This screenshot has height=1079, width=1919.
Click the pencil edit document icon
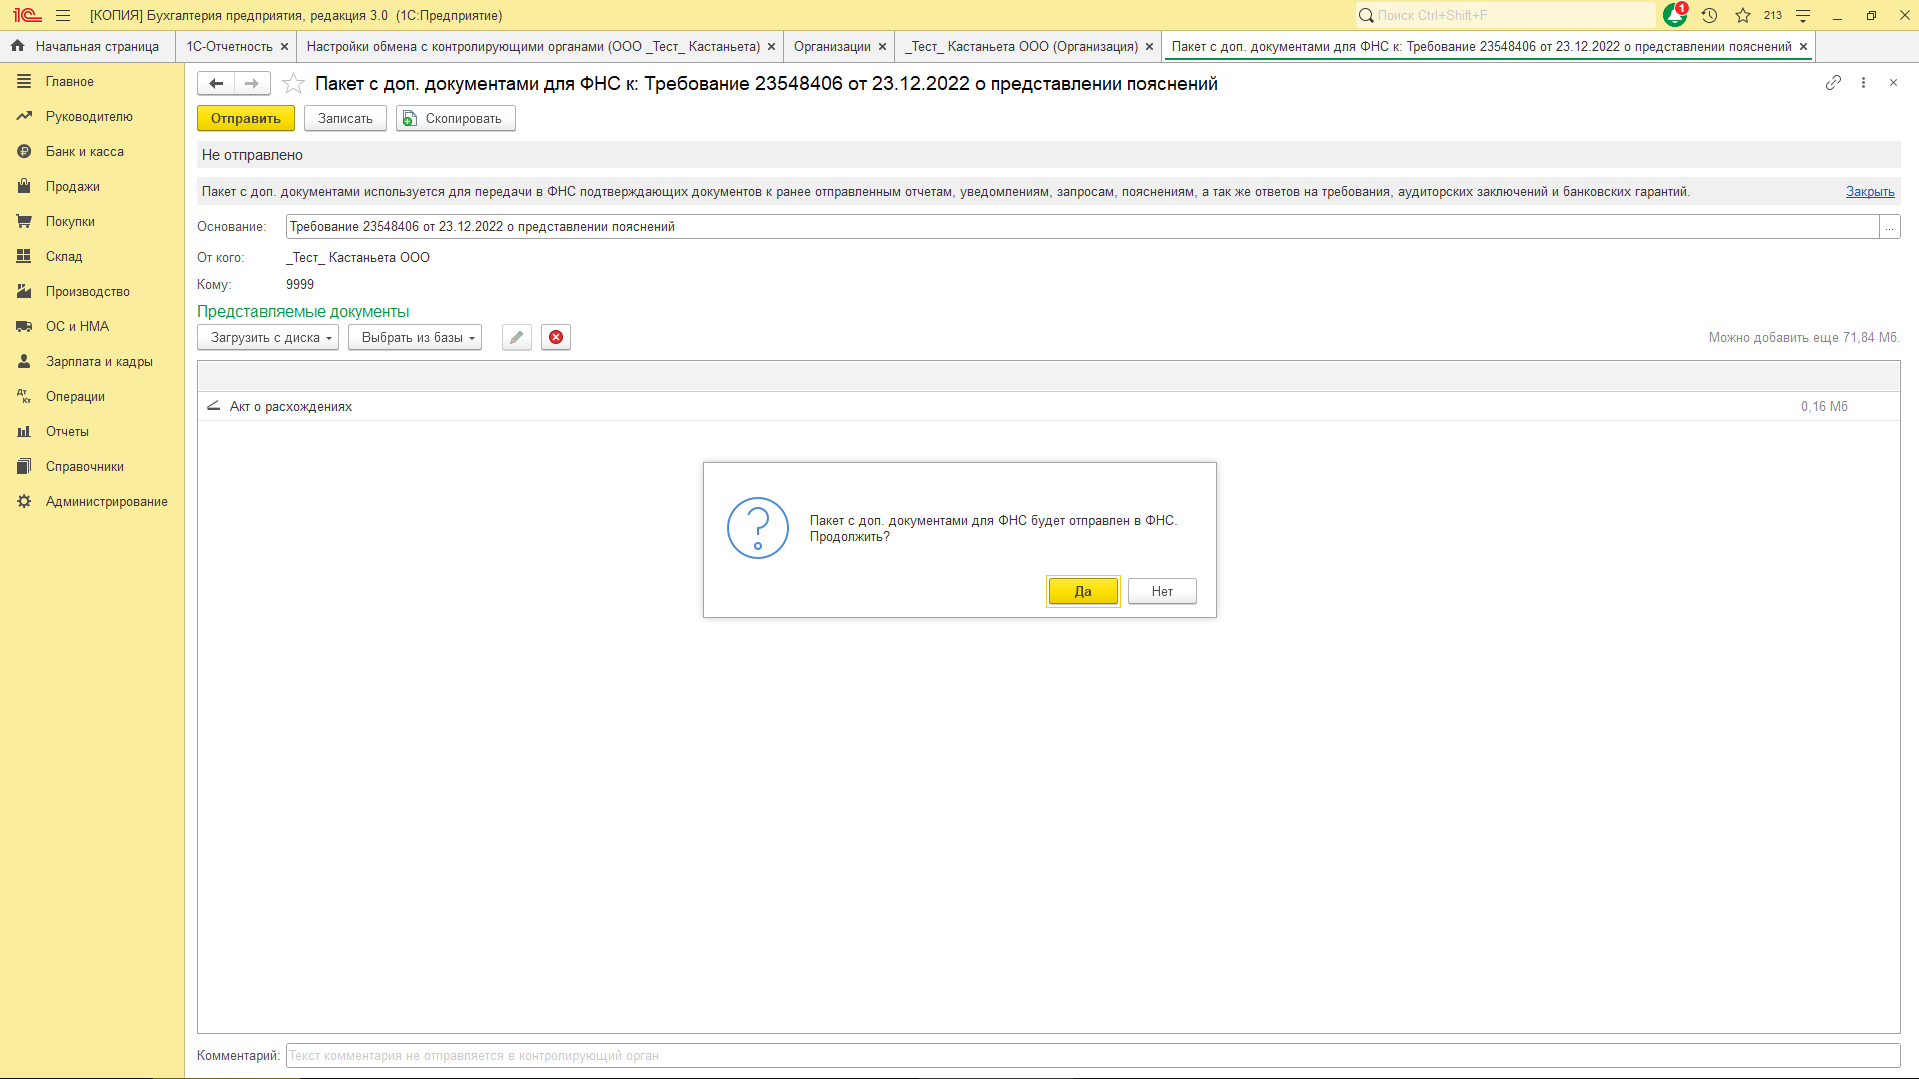click(516, 338)
